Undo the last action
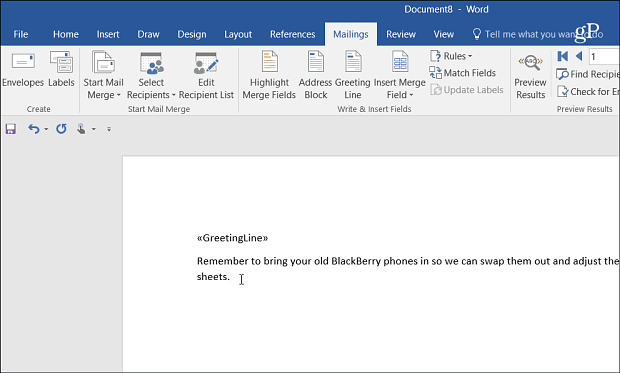 (34, 129)
